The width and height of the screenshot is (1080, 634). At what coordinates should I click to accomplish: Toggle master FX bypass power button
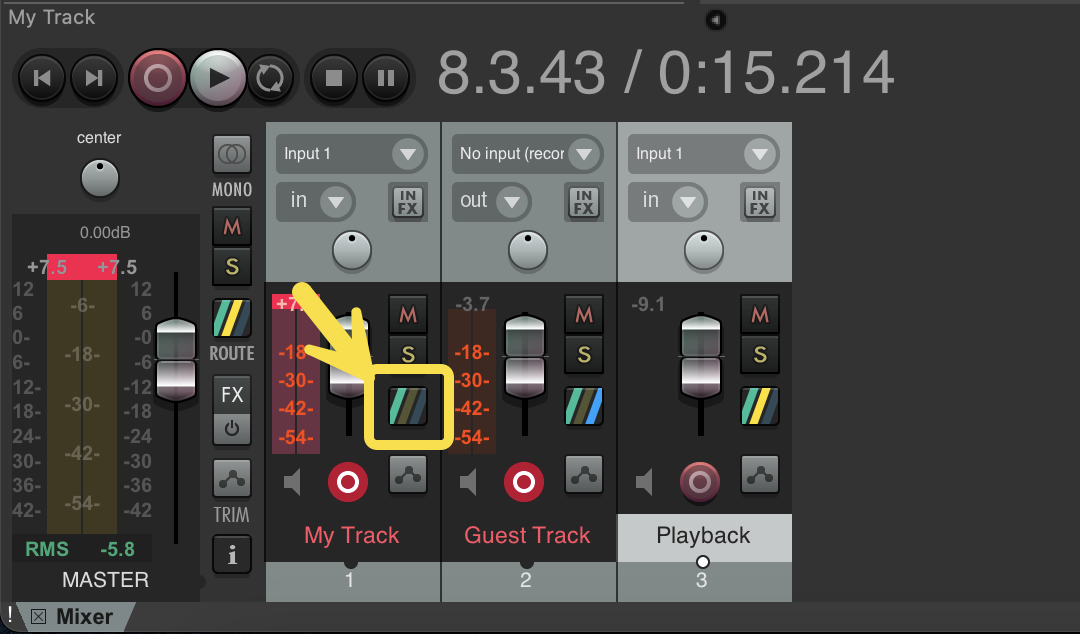[232, 428]
